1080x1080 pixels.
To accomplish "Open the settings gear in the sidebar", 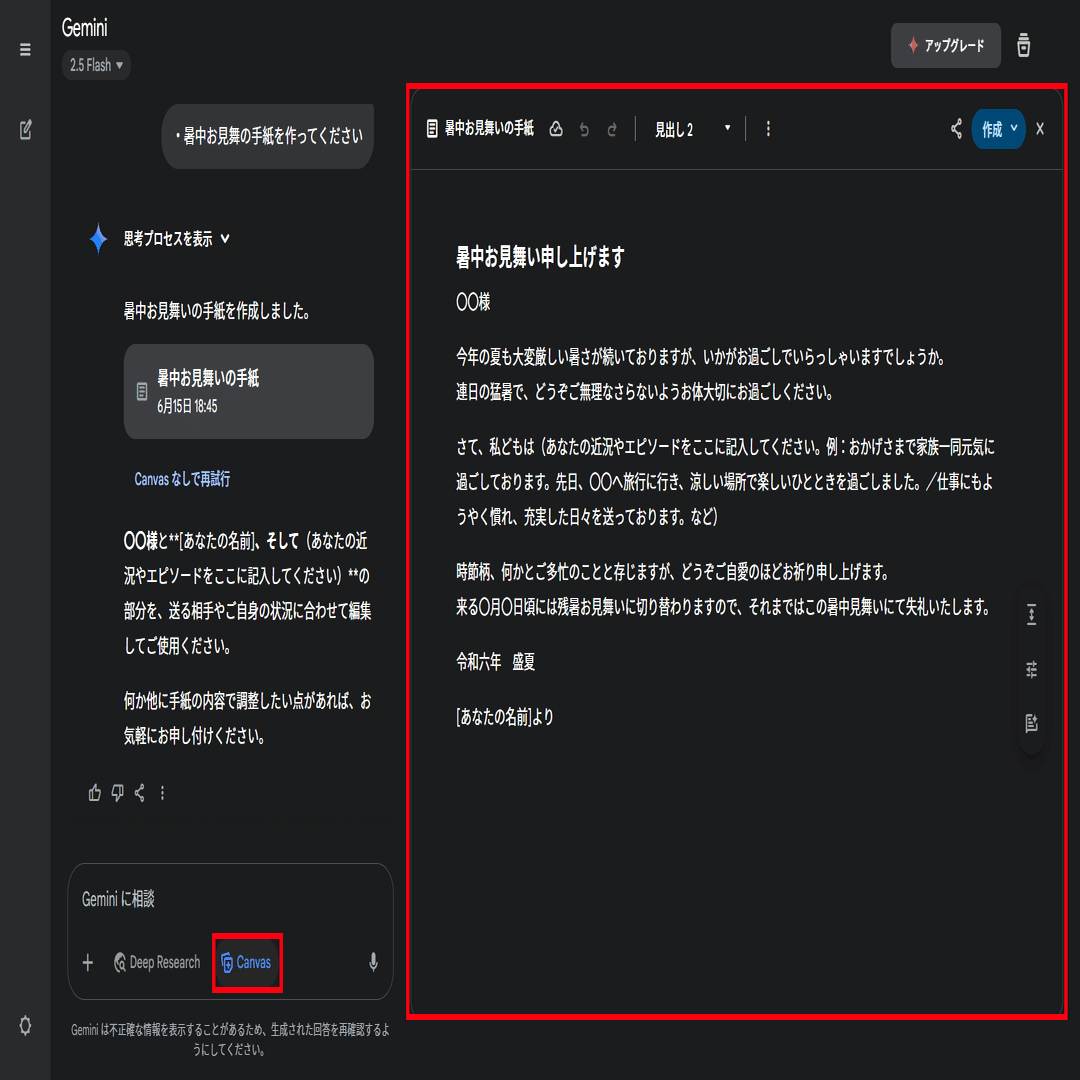I will pyautogui.click(x=25, y=1025).
